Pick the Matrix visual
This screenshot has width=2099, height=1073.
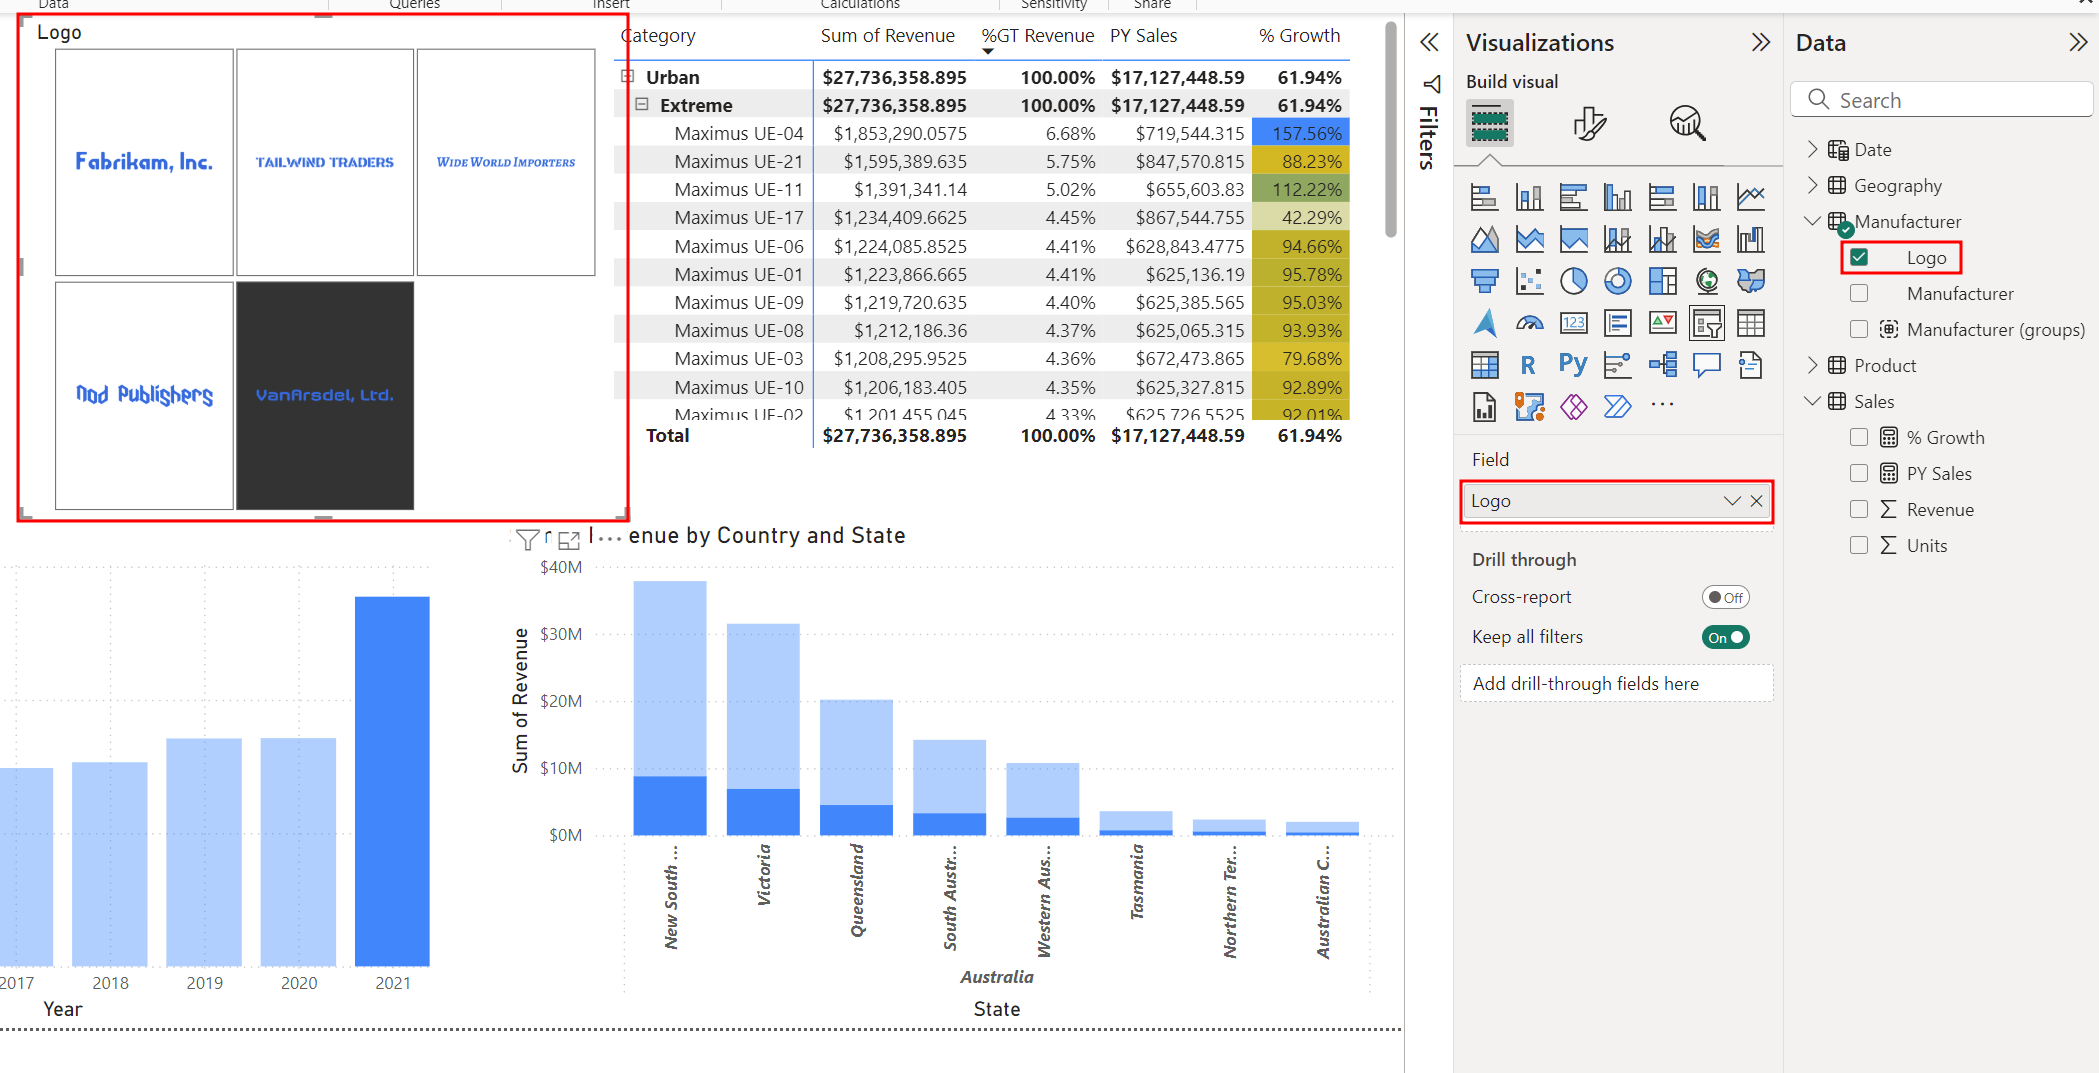point(1485,365)
